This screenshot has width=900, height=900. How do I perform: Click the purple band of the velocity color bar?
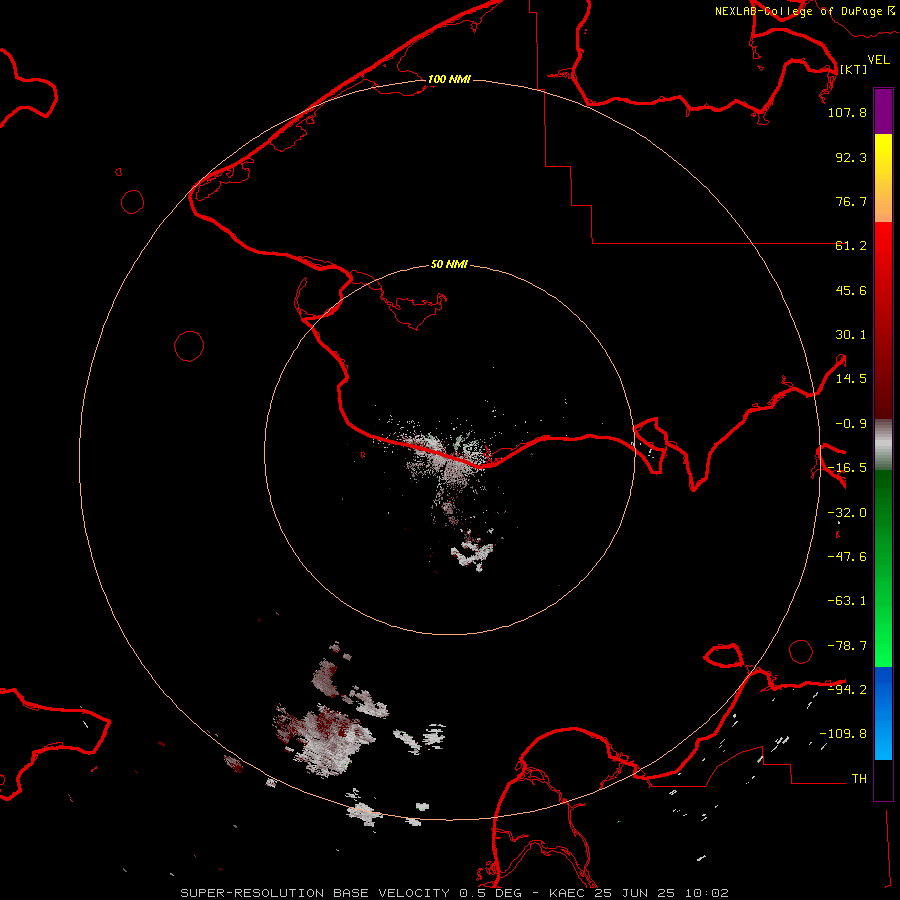coord(883,112)
